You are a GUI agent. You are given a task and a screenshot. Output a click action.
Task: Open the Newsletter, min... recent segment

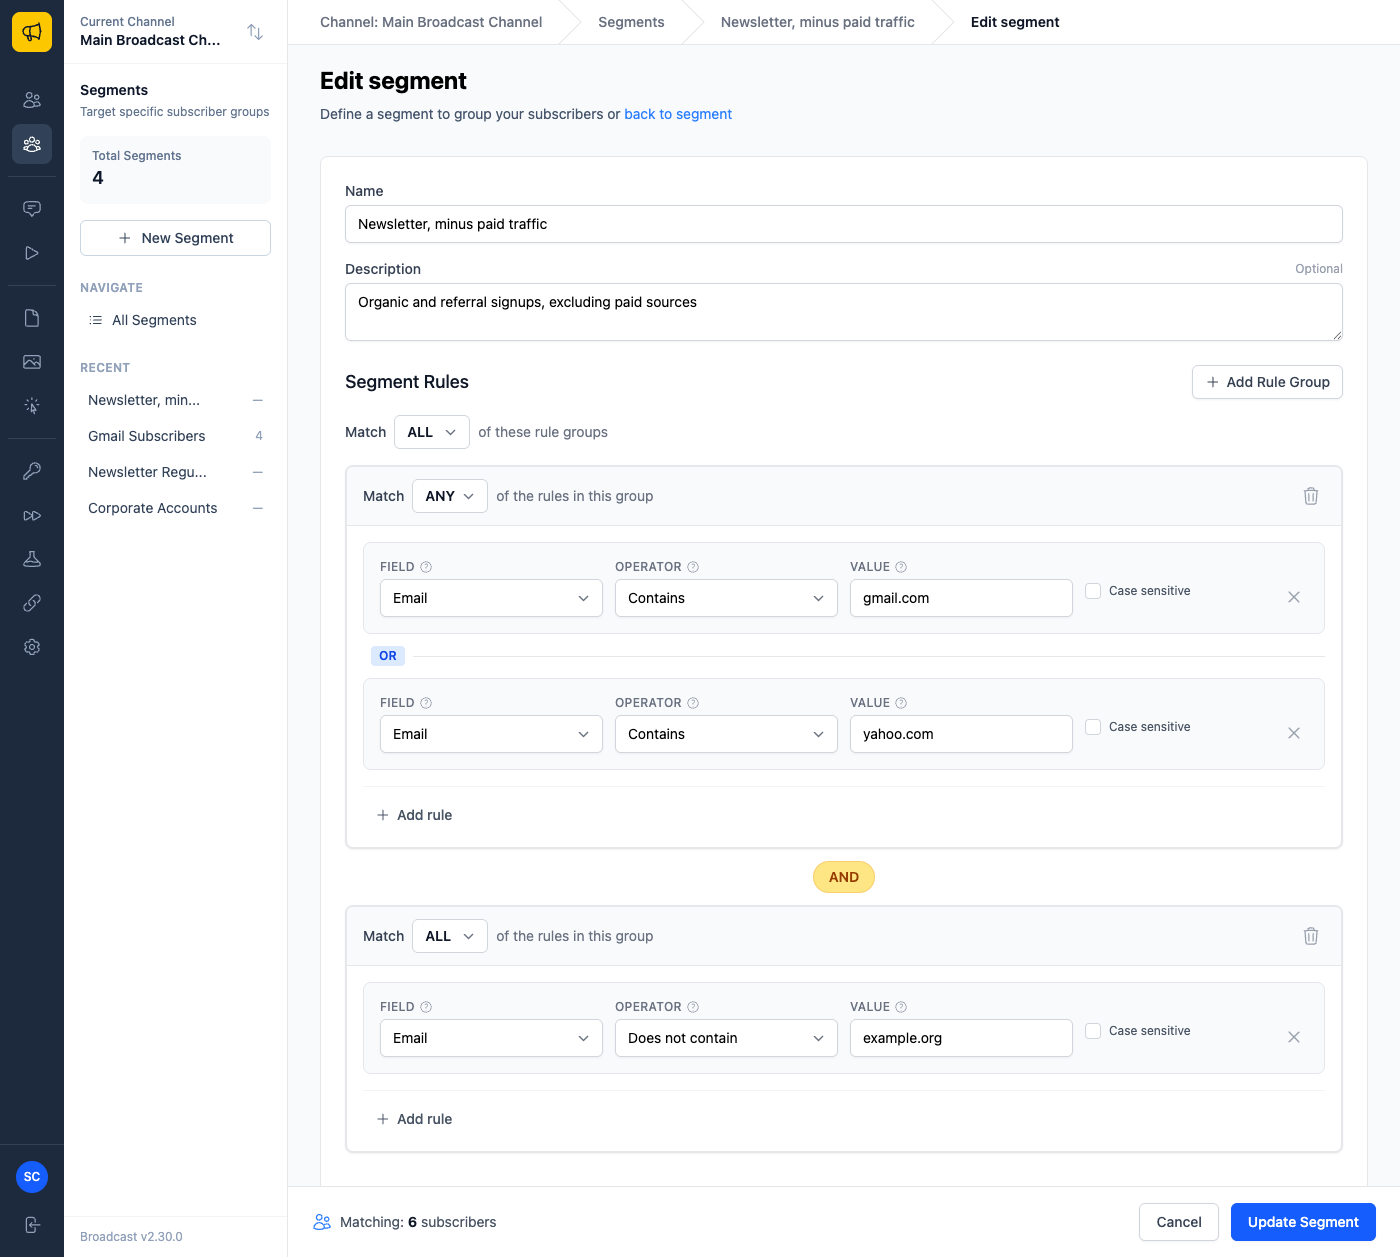click(x=175, y=400)
